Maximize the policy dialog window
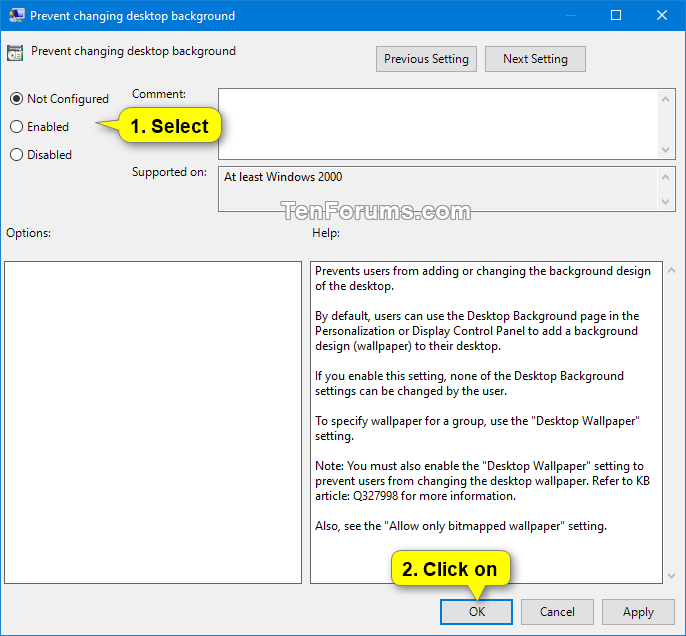 [x=616, y=15]
